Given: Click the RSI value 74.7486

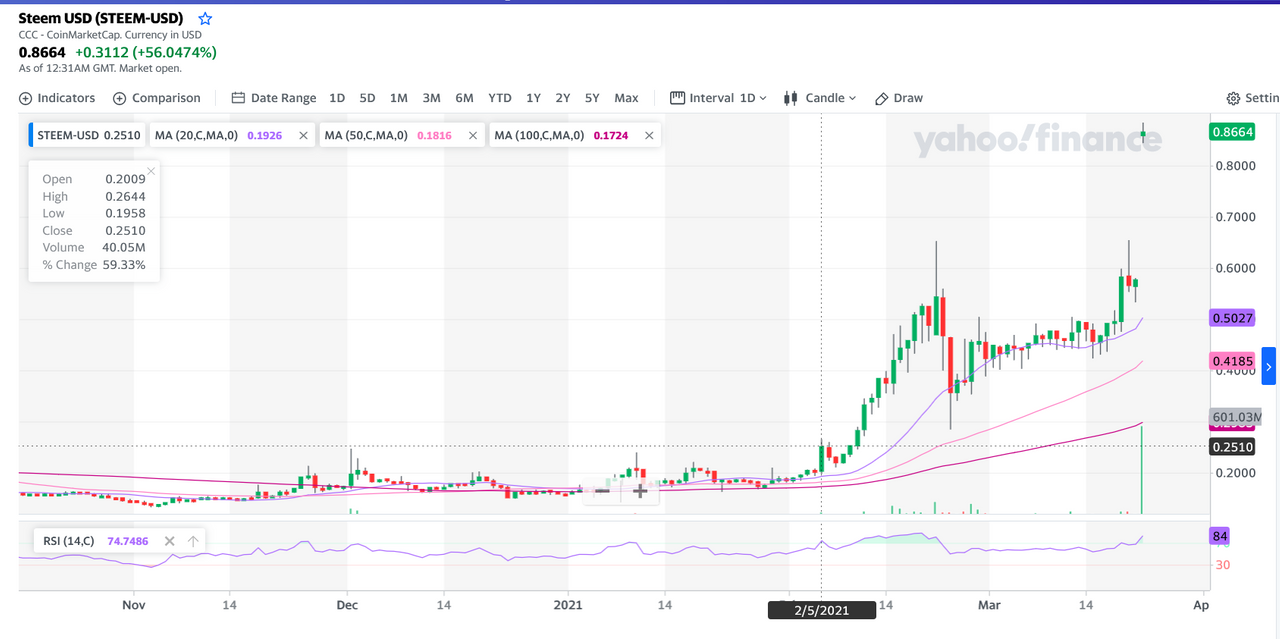Looking at the screenshot, I should point(128,541).
